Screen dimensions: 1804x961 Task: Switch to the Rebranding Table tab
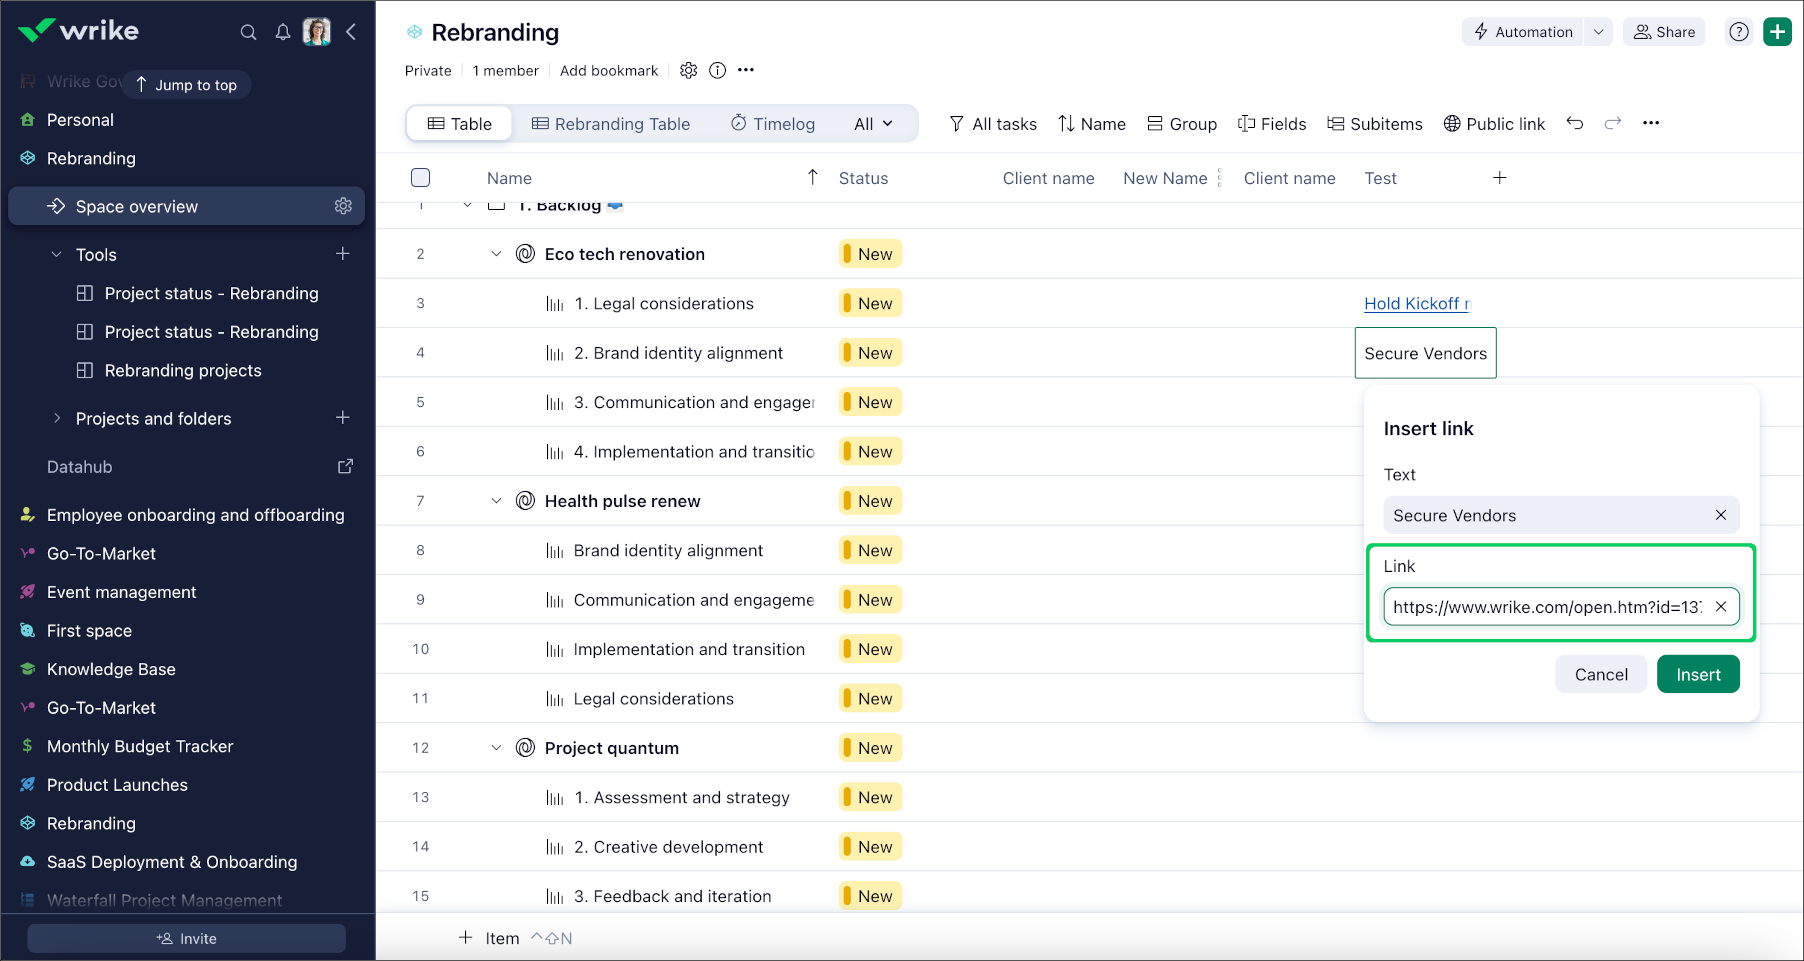(611, 124)
